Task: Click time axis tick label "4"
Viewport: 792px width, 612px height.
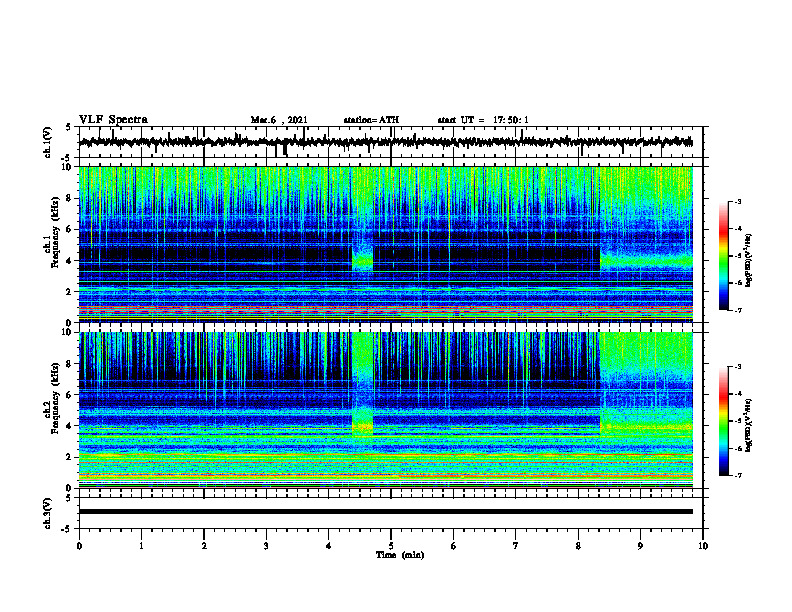Action: coord(329,546)
